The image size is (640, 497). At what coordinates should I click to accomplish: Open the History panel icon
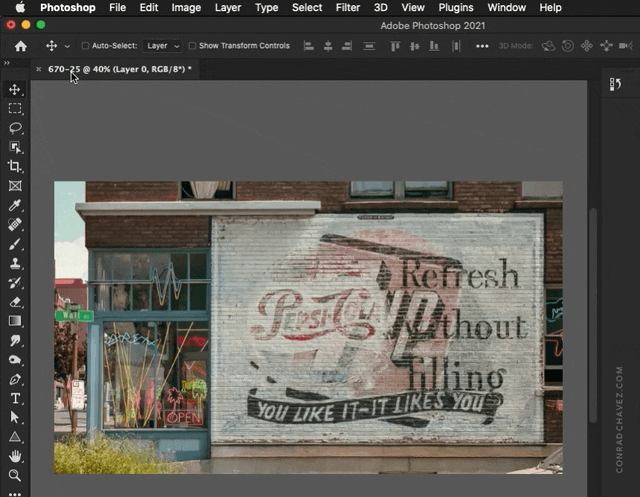coord(615,84)
